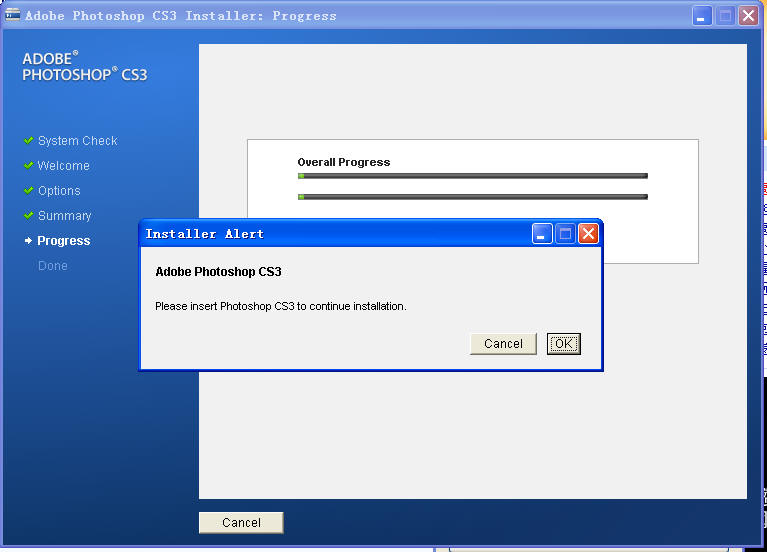Click the Installer Alert maximize button
The height and width of the screenshot is (552, 767).
pyautogui.click(x=565, y=234)
